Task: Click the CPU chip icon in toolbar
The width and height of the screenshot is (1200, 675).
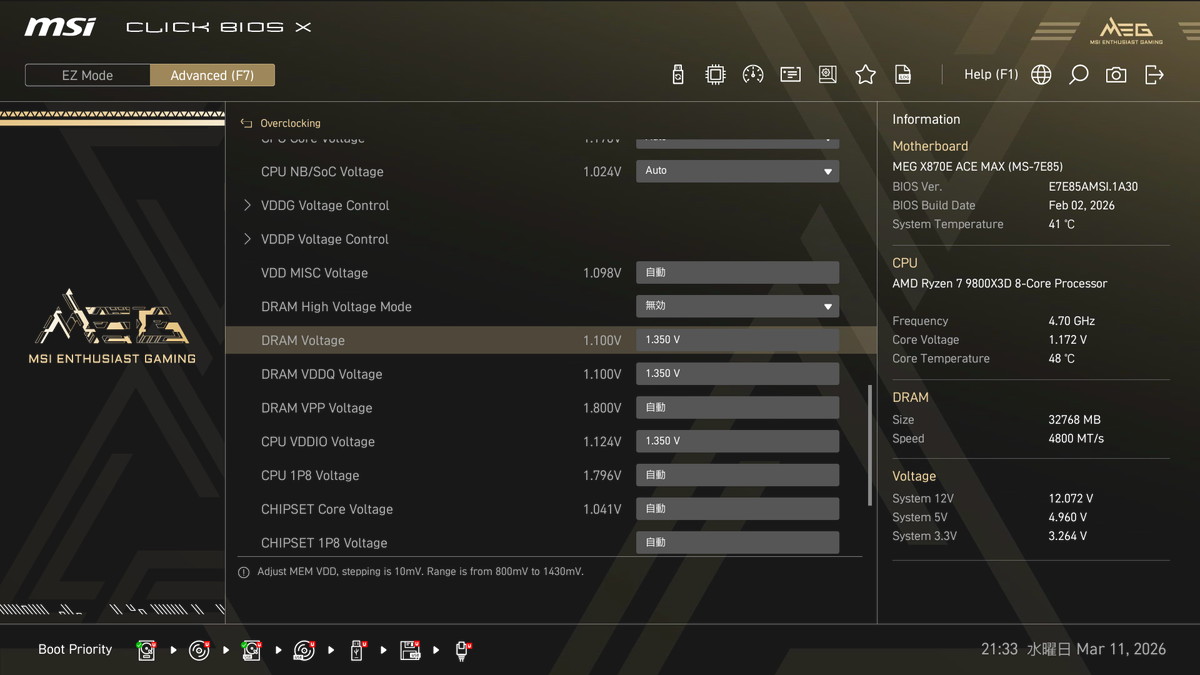Action: [715, 75]
